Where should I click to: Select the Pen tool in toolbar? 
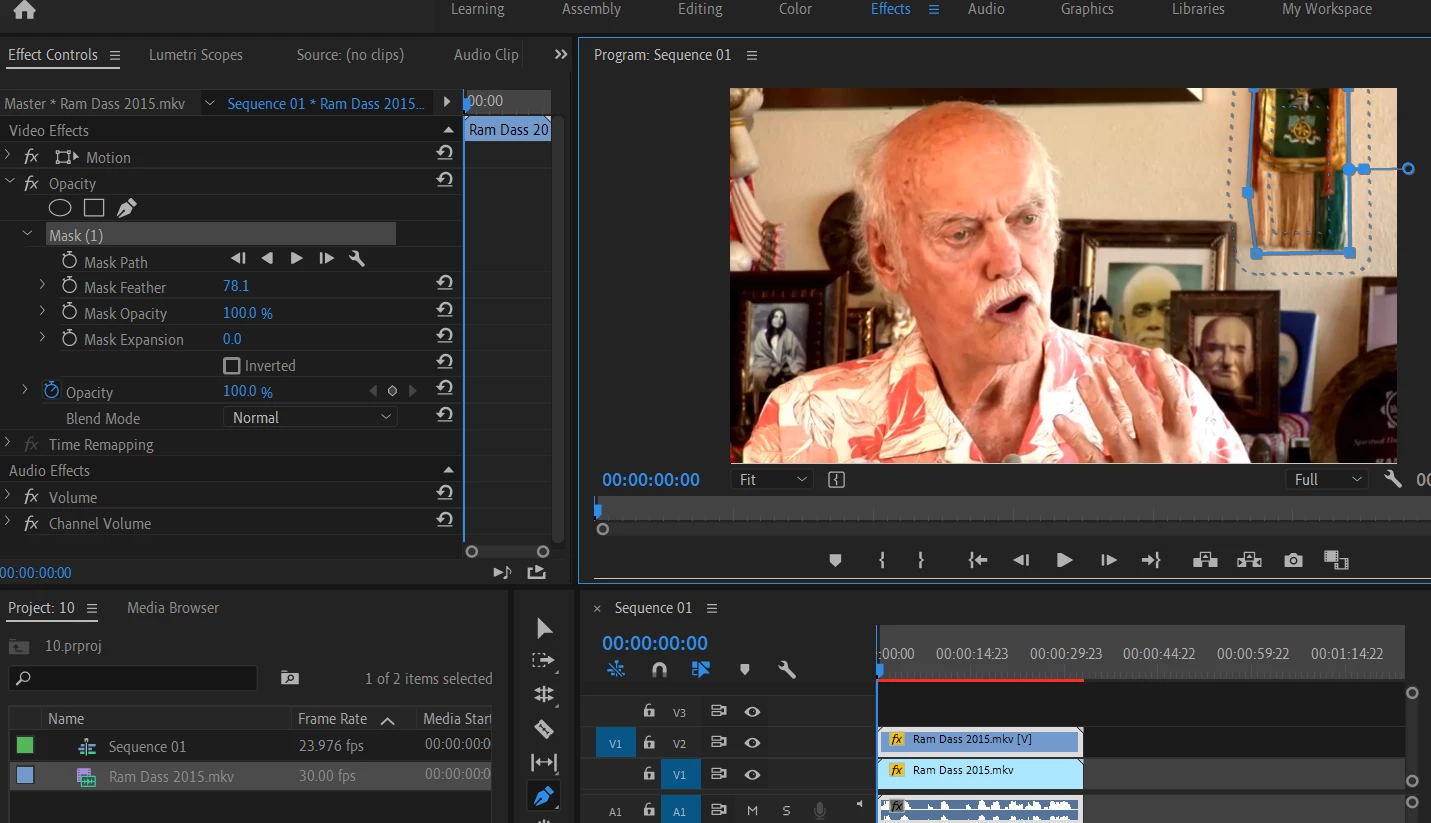click(544, 797)
